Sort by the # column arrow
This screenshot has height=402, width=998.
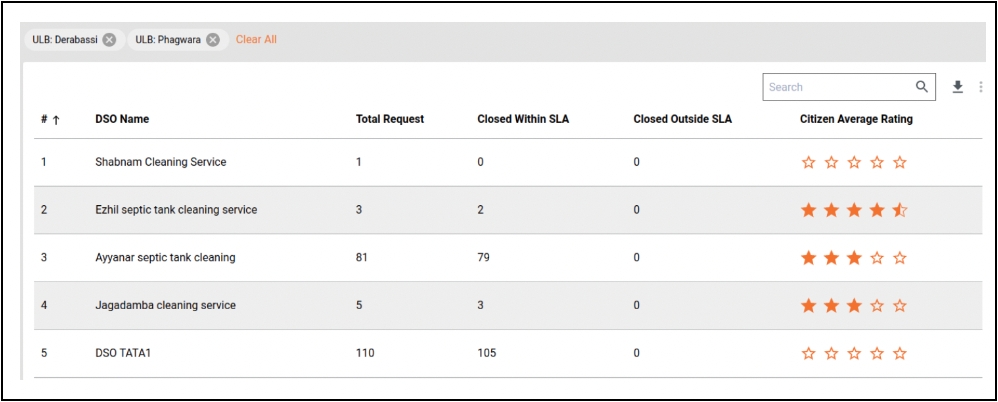[56, 120]
